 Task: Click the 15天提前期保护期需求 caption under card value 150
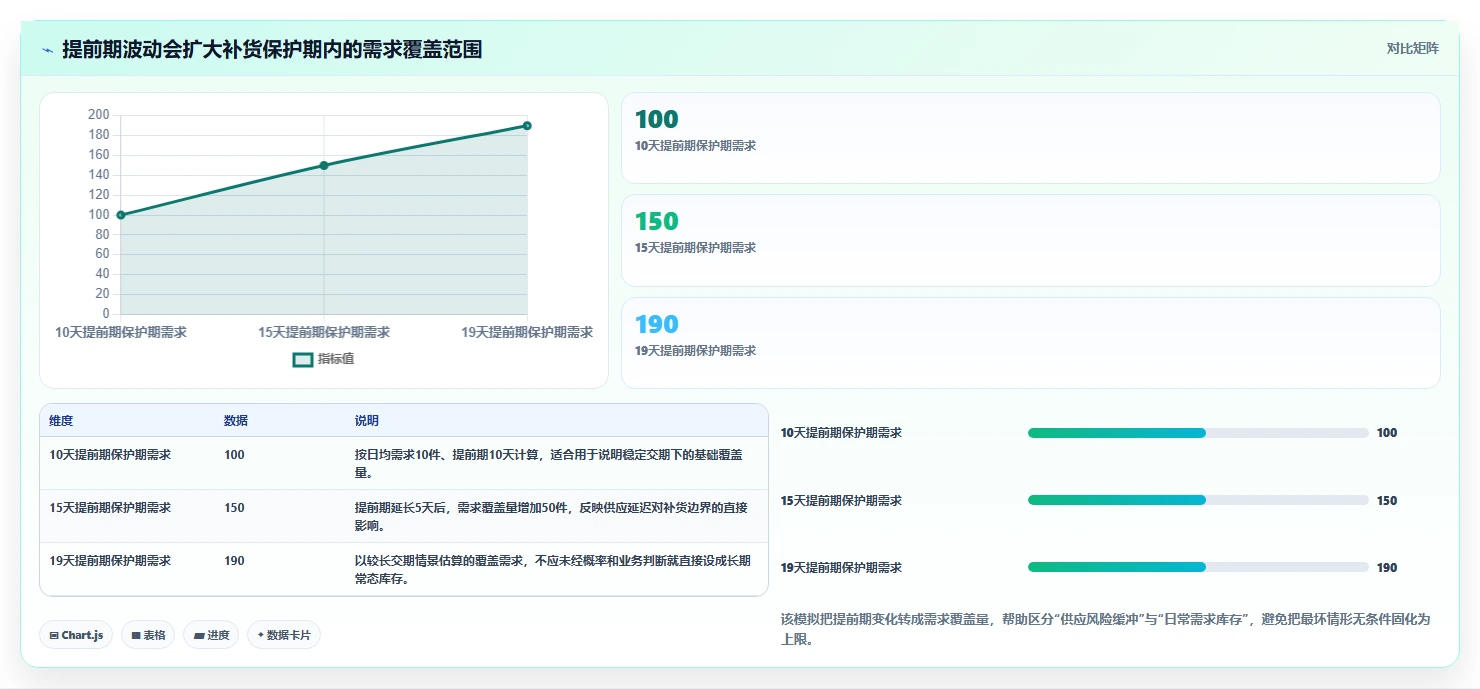pyautogui.click(x=695, y=248)
